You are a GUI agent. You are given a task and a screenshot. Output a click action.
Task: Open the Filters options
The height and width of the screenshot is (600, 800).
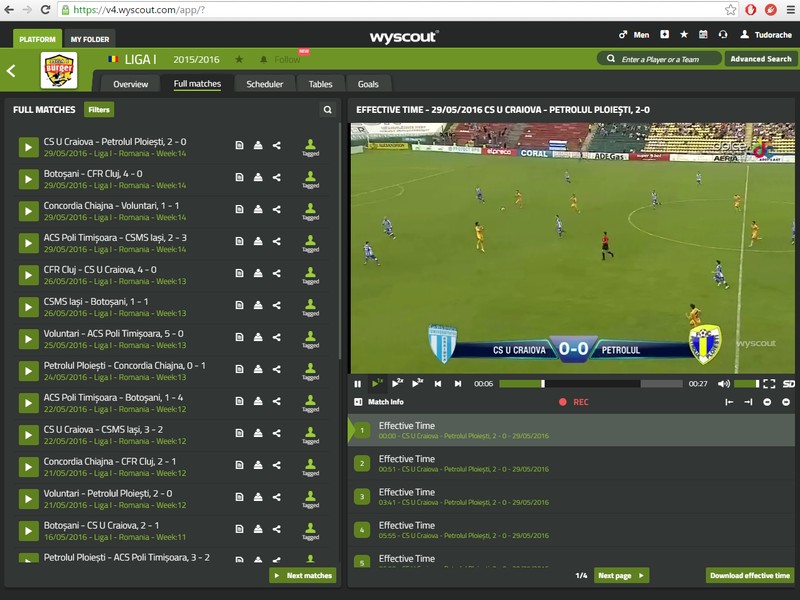pyautogui.click(x=99, y=110)
